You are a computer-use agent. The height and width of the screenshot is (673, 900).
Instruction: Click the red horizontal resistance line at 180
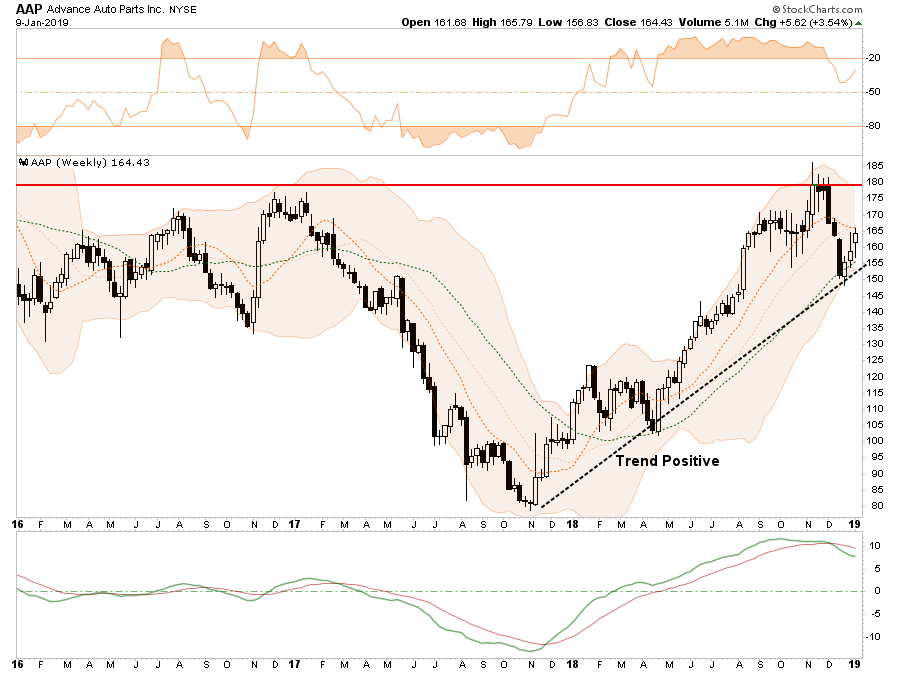(439, 185)
